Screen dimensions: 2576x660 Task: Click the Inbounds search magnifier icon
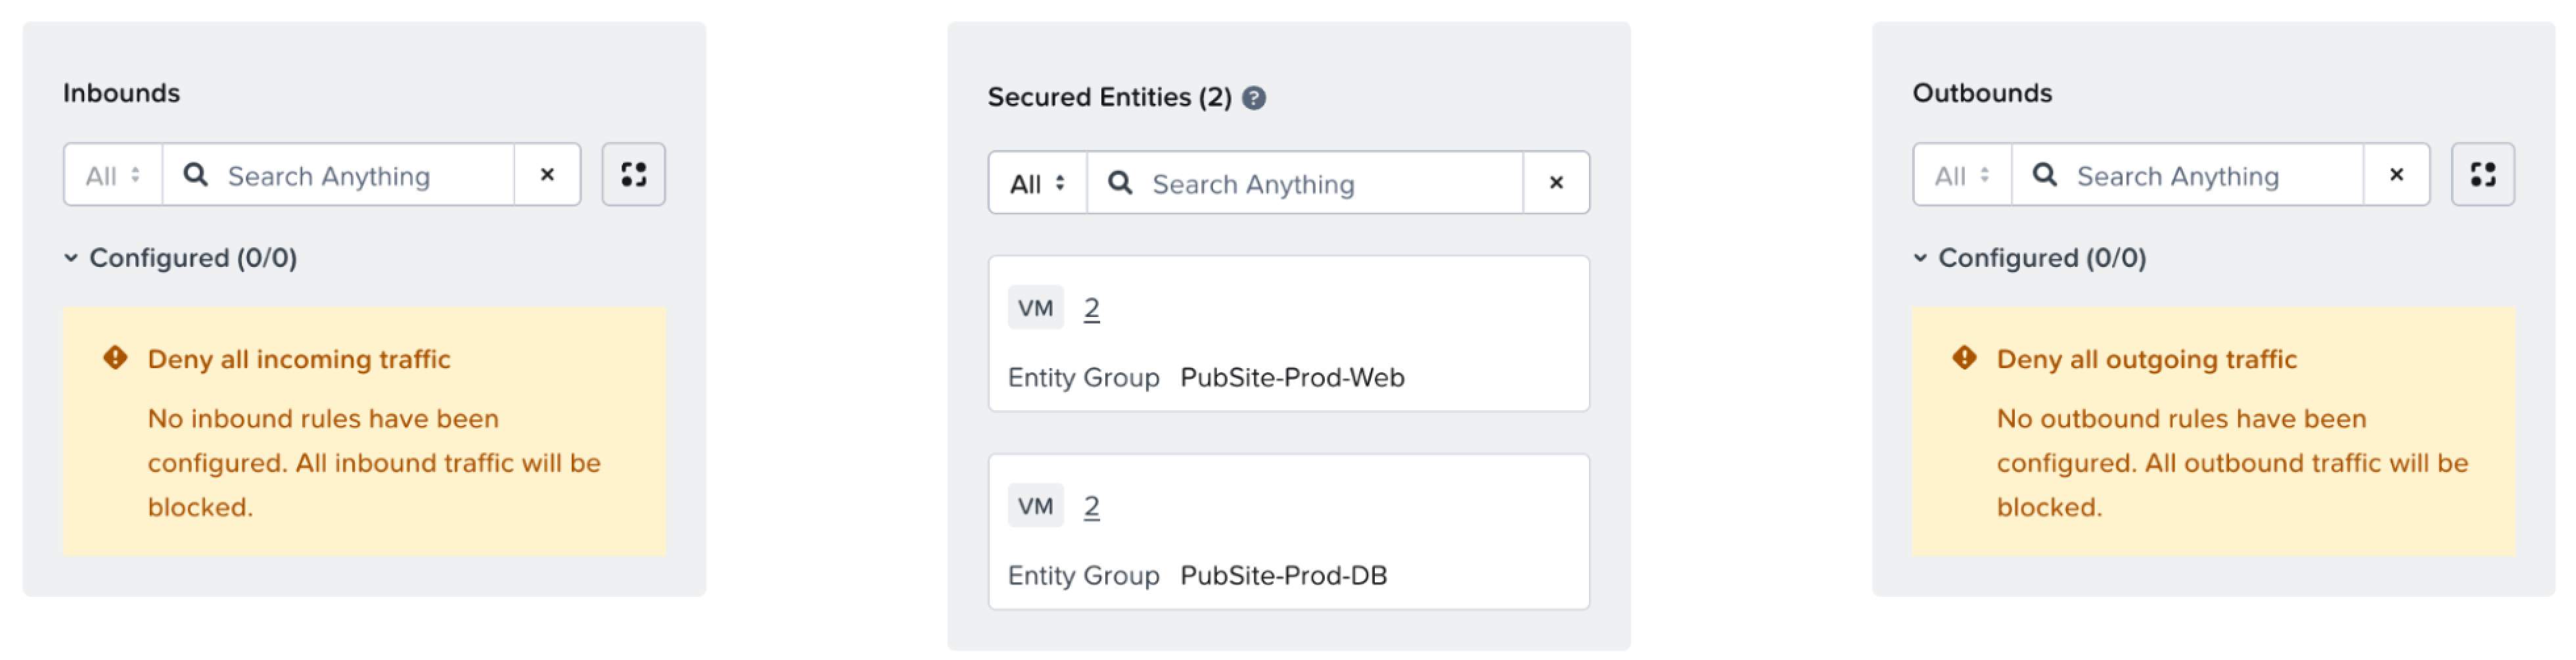[x=196, y=175]
